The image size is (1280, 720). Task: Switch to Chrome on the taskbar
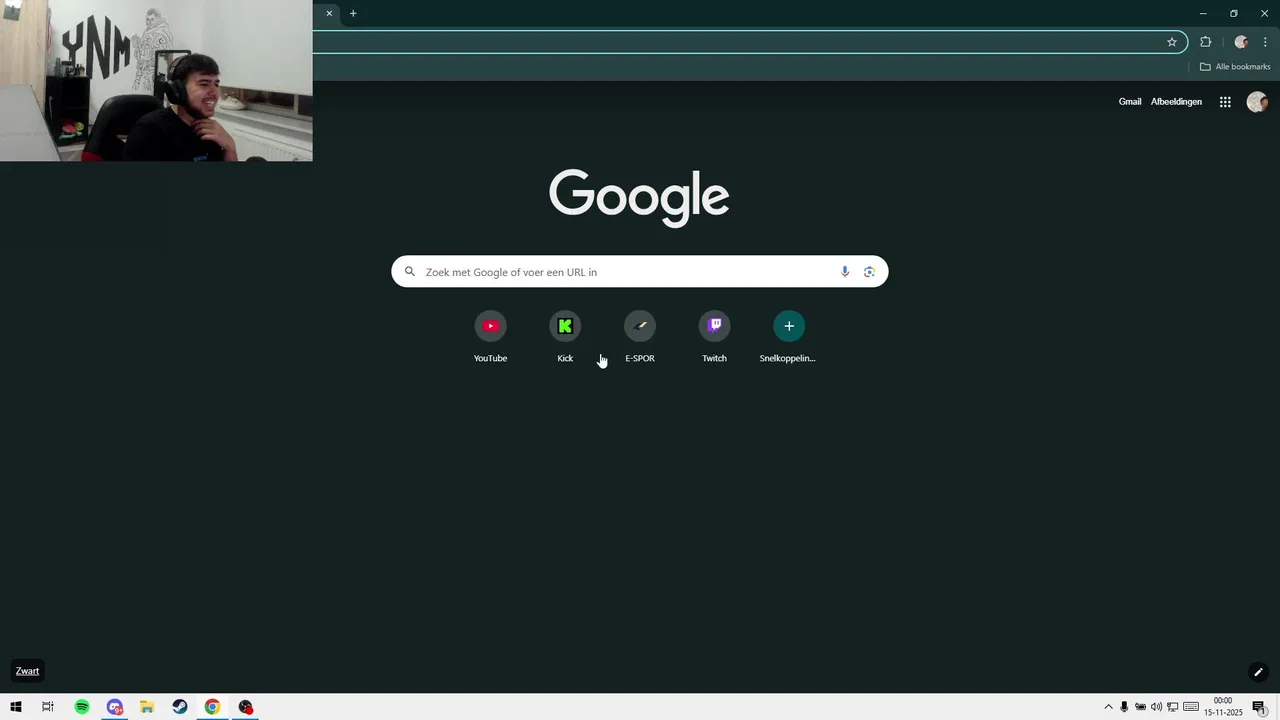click(212, 707)
